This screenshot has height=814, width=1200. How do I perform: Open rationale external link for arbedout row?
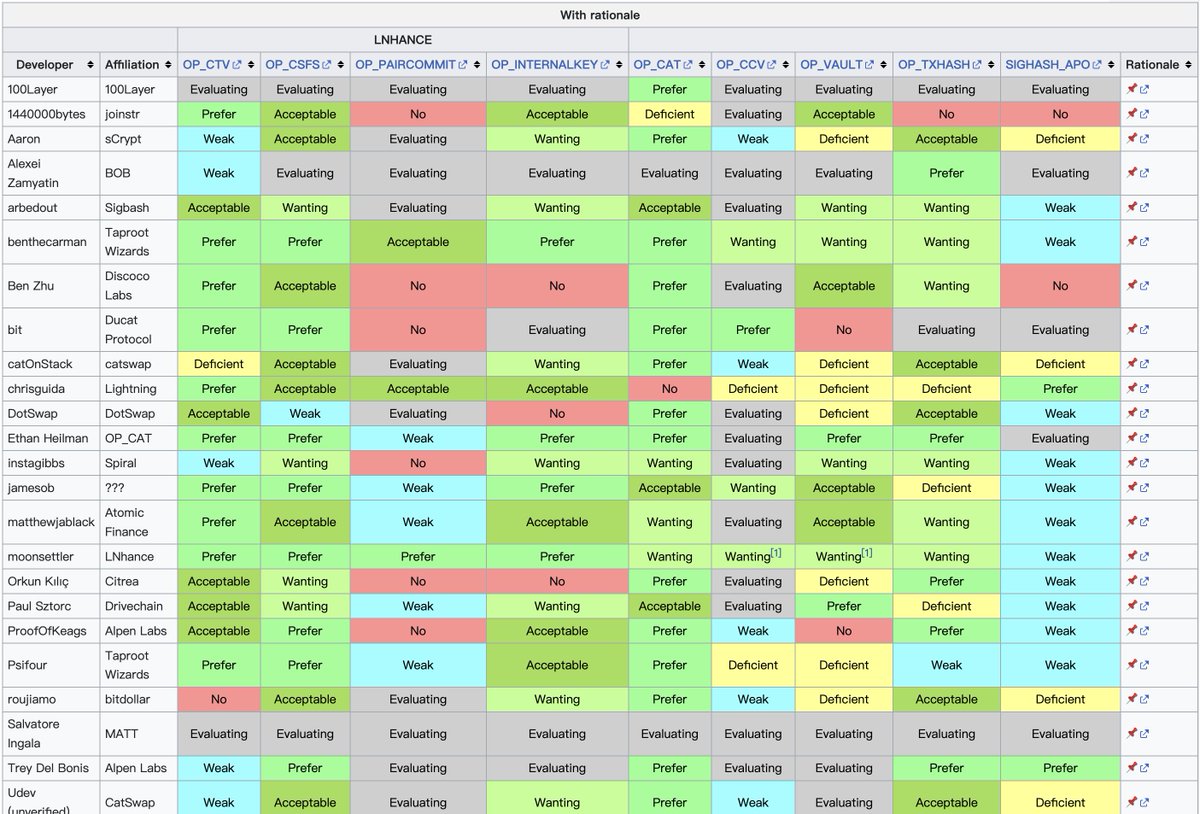1144,208
